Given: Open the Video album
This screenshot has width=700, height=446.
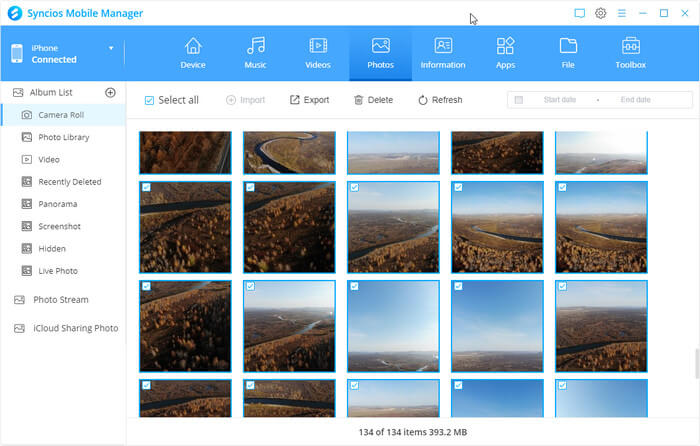Looking at the screenshot, I should [64, 159].
